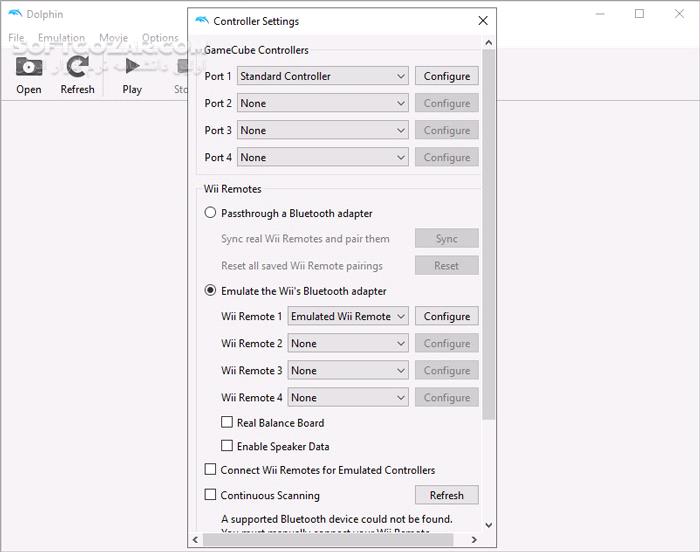Click Configure button for Port 3

tap(447, 130)
